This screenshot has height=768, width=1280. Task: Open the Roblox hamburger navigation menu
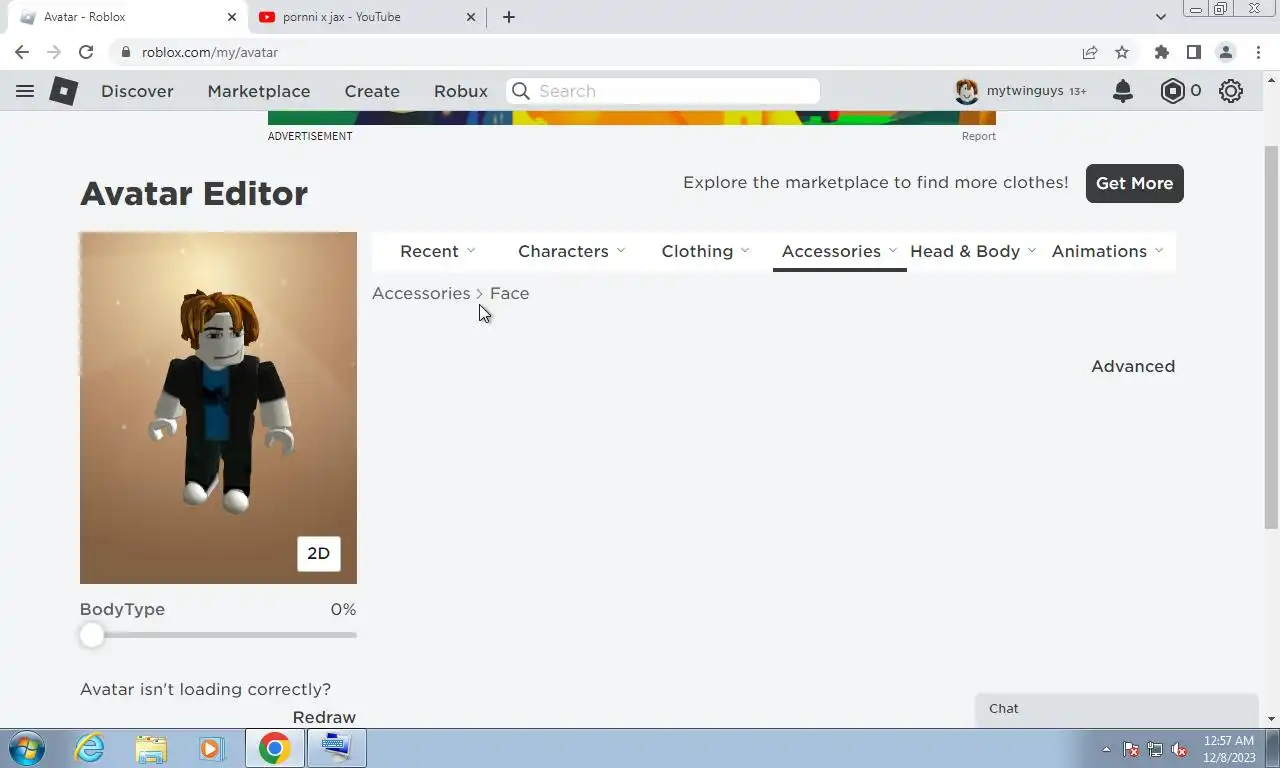pos(25,91)
